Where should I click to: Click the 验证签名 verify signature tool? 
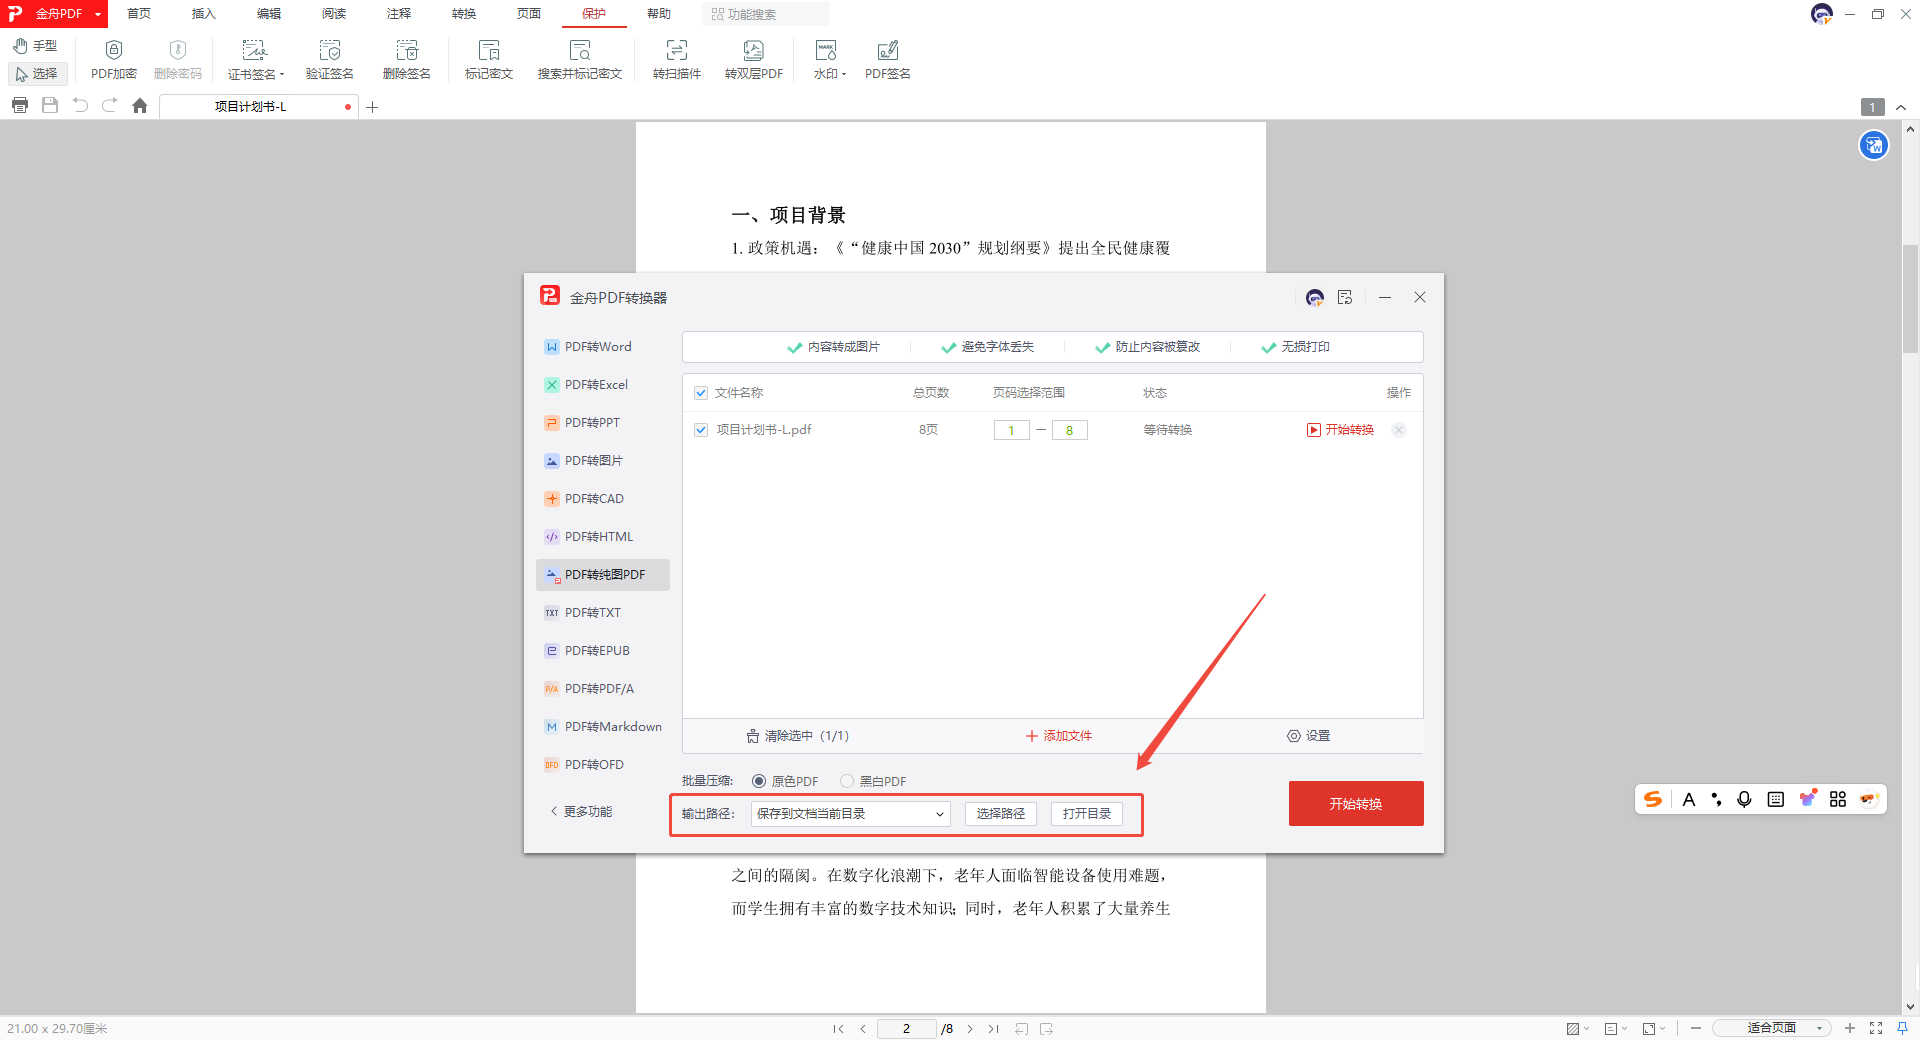(330, 60)
